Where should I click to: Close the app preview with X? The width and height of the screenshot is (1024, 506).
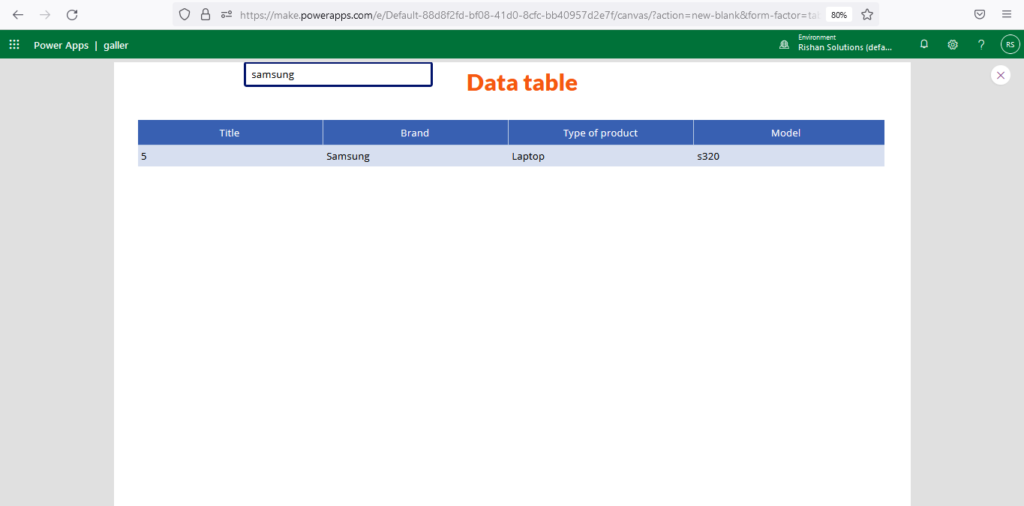[x=1000, y=75]
